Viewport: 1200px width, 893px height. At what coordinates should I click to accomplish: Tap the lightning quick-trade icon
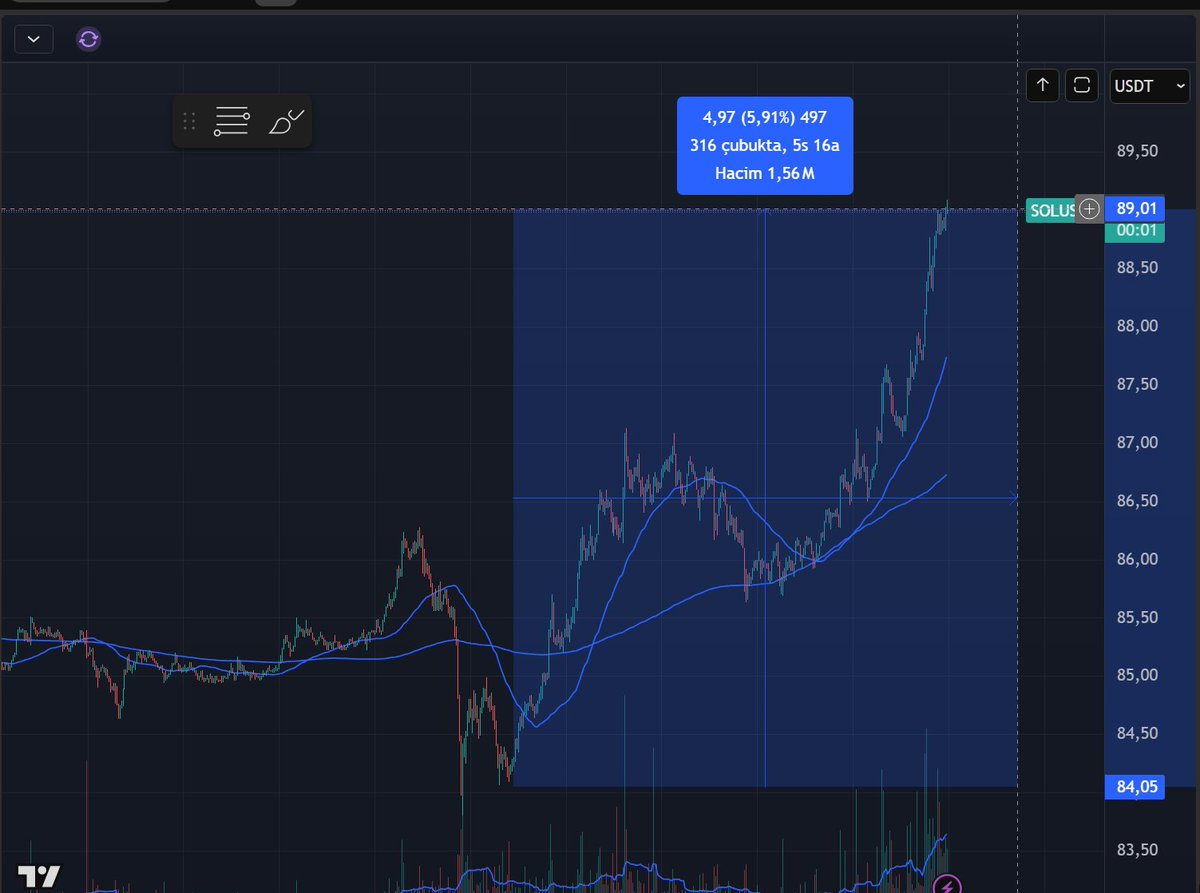[947, 884]
